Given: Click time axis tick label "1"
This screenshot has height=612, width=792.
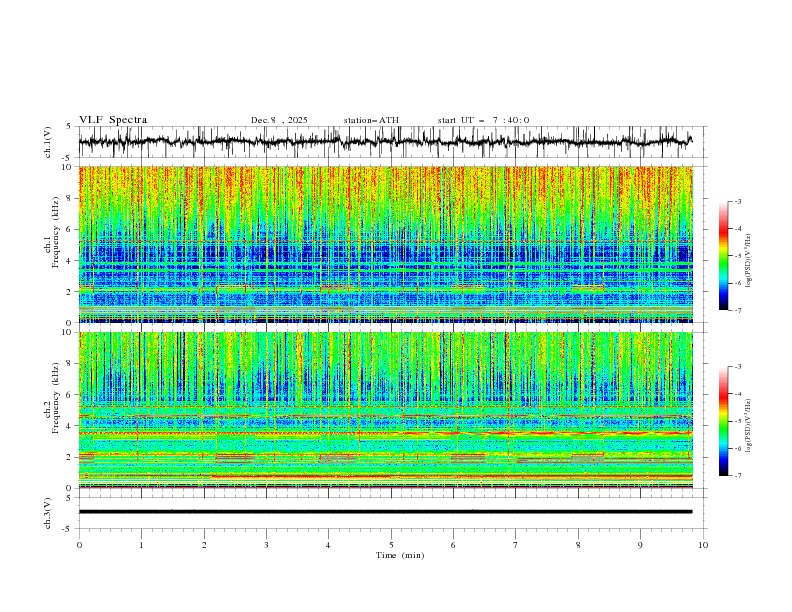Looking at the screenshot, I should (x=141, y=545).
